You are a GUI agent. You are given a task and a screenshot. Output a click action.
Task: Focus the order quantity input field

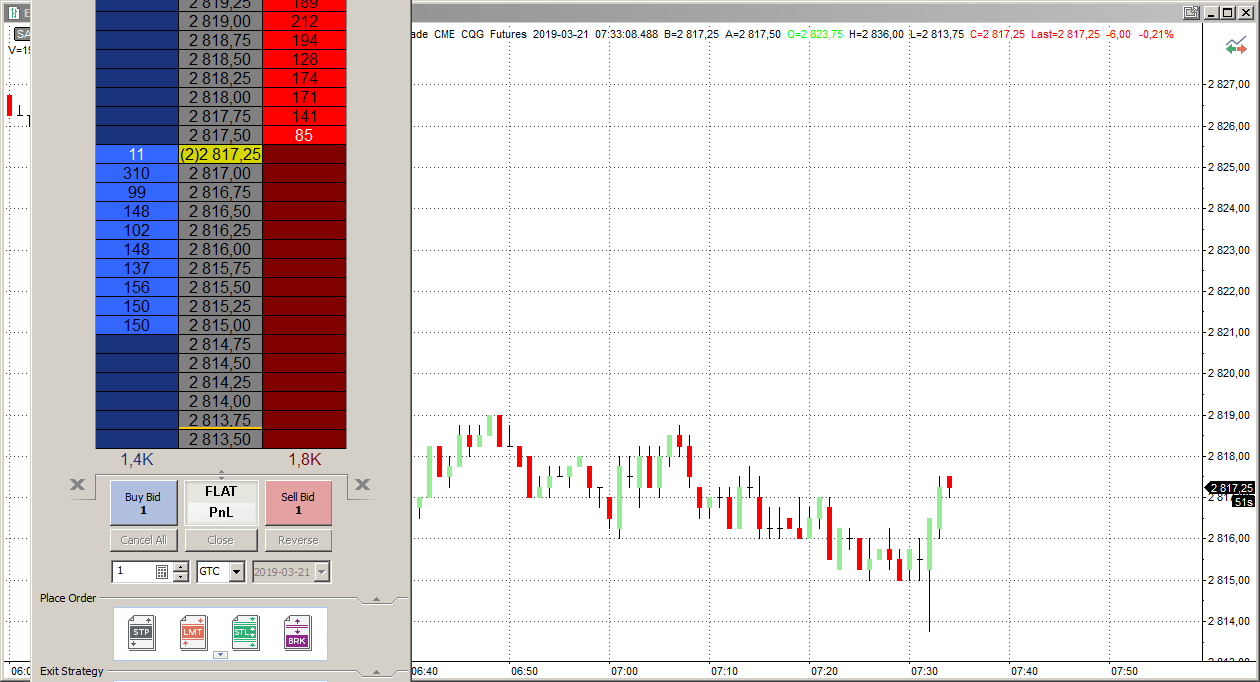tap(134, 572)
